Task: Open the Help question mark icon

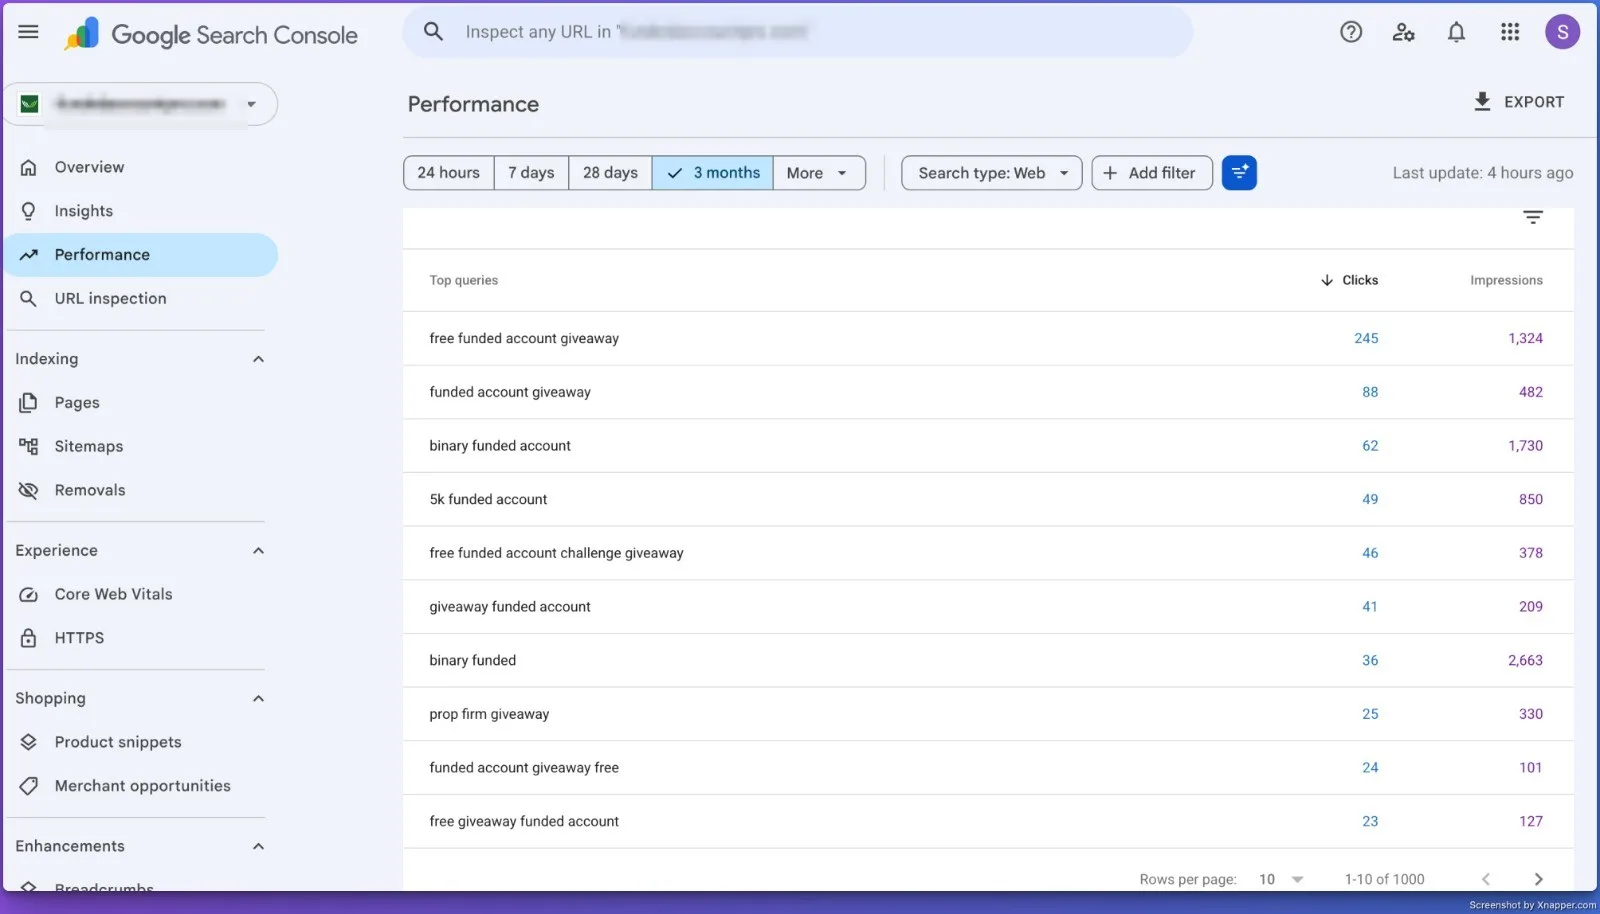Action: [1351, 32]
